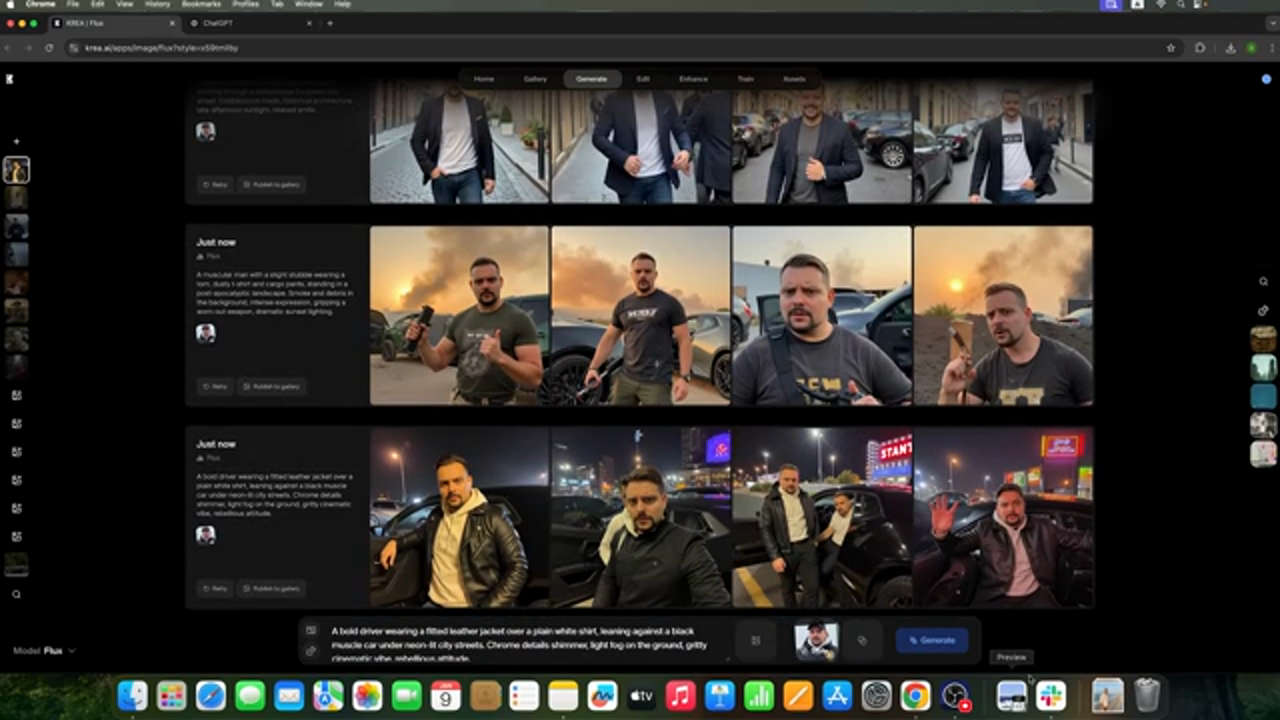Open the Bookmarks menu in menu bar
The width and height of the screenshot is (1280, 720).
(x=200, y=5)
